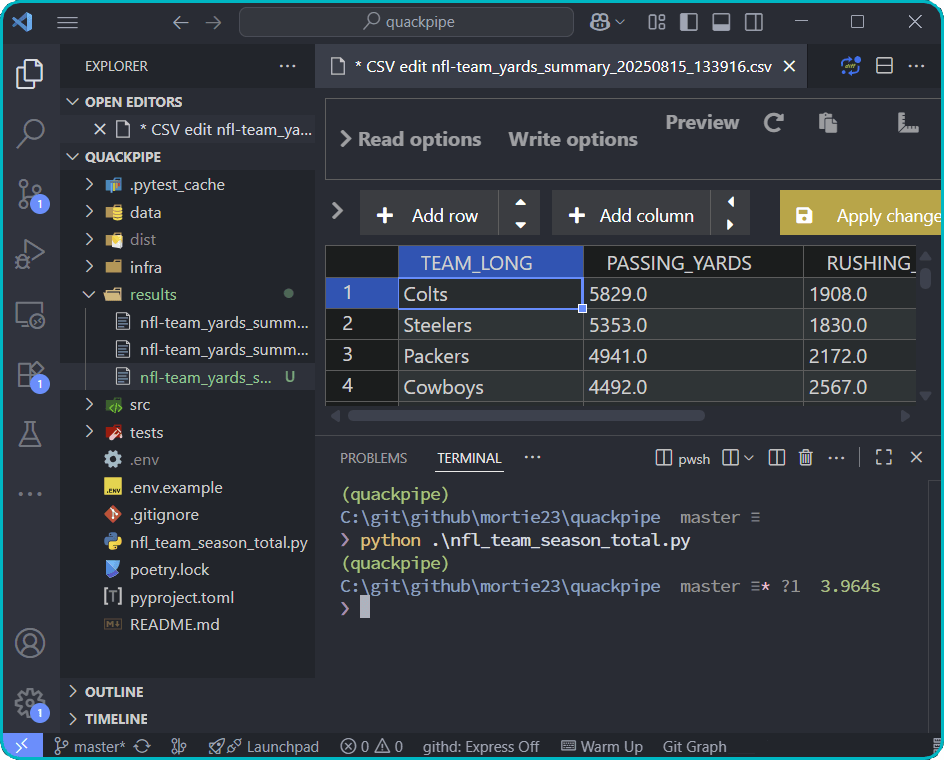Close CSV edit in Open Editors

tap(100, 129)
